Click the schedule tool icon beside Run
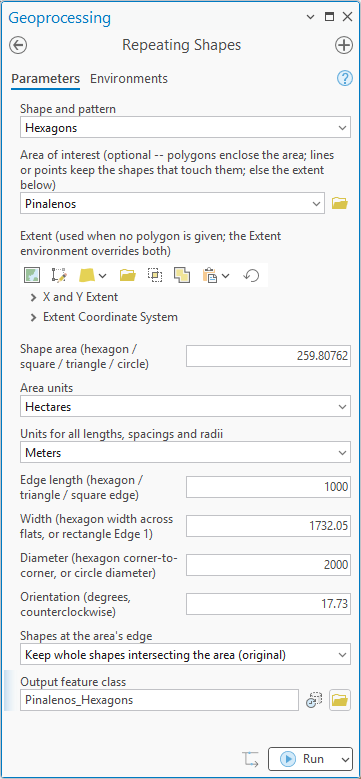 pyautogui.click(x=251, y=759)
